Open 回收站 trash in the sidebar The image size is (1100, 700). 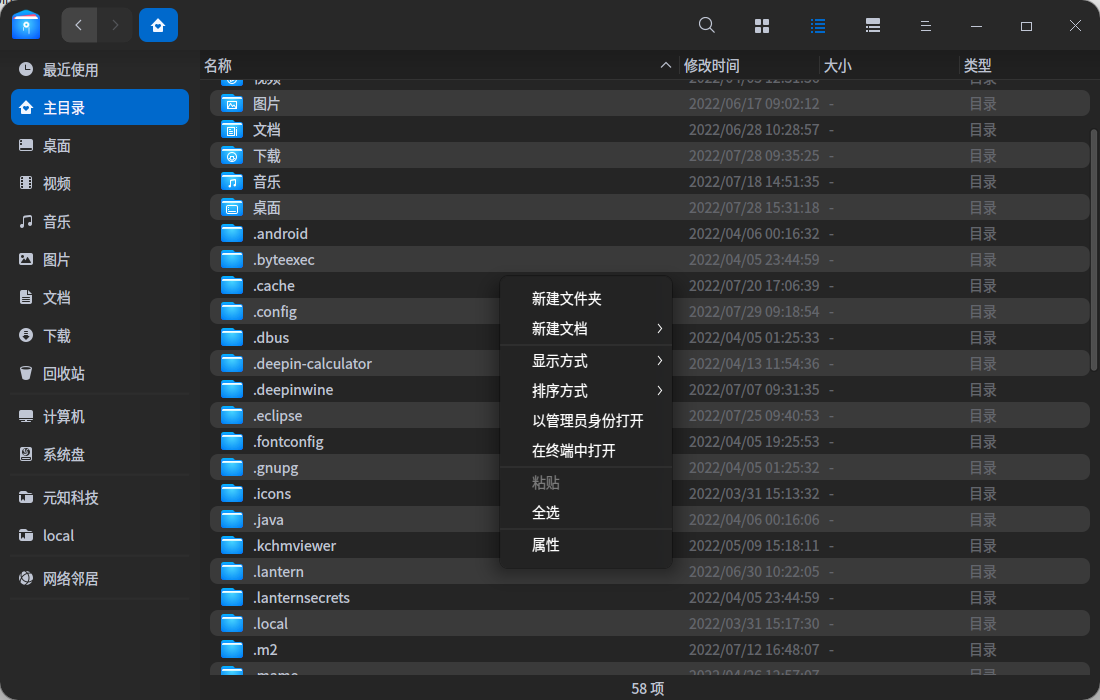click(x=100, y=374)
